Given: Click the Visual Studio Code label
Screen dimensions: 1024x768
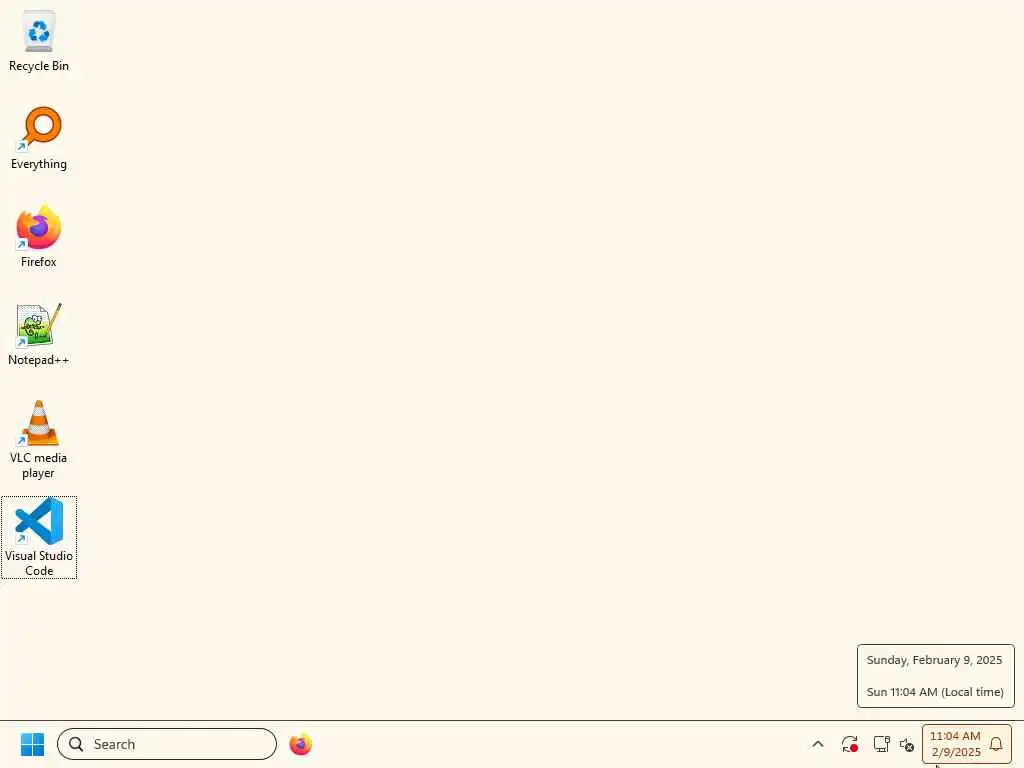Looking at the screenshot, I should [39, 563].
